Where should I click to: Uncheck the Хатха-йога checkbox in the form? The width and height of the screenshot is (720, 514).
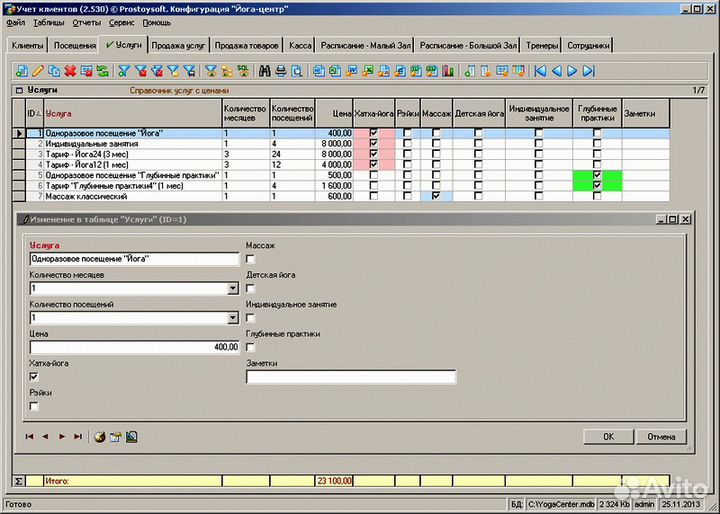coord(34,376)
